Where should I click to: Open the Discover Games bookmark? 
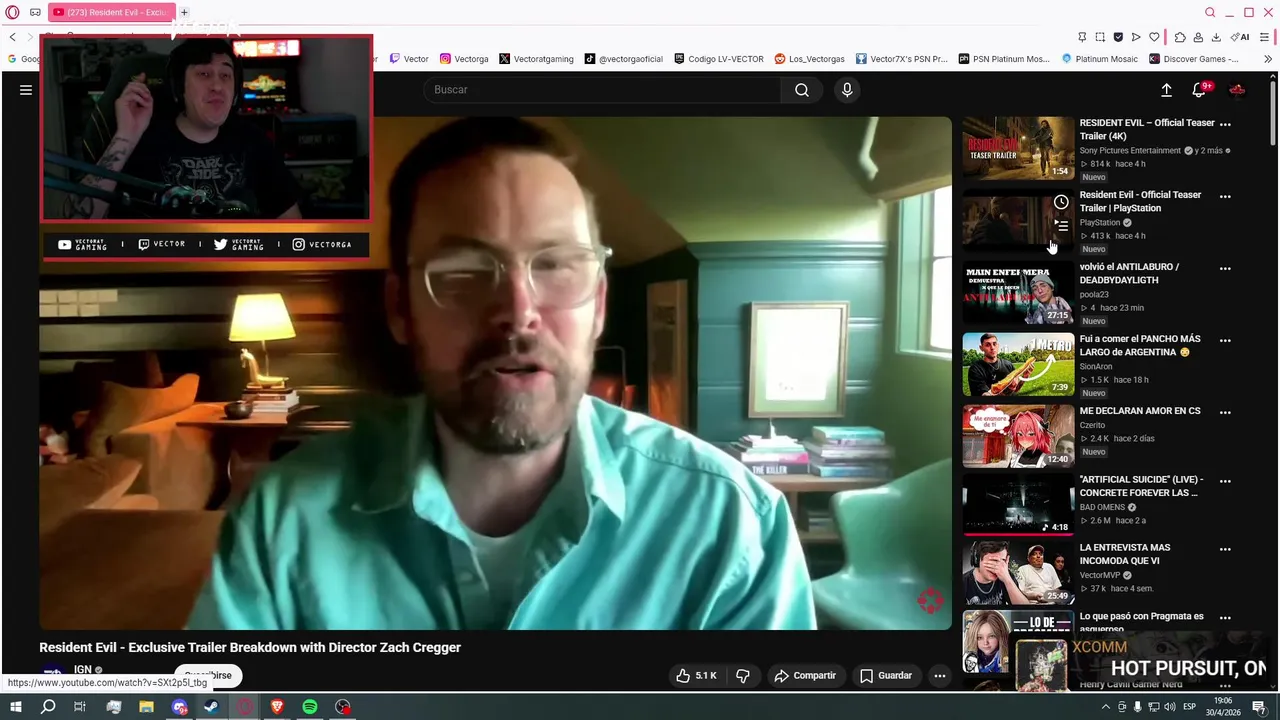(1193, 59)
